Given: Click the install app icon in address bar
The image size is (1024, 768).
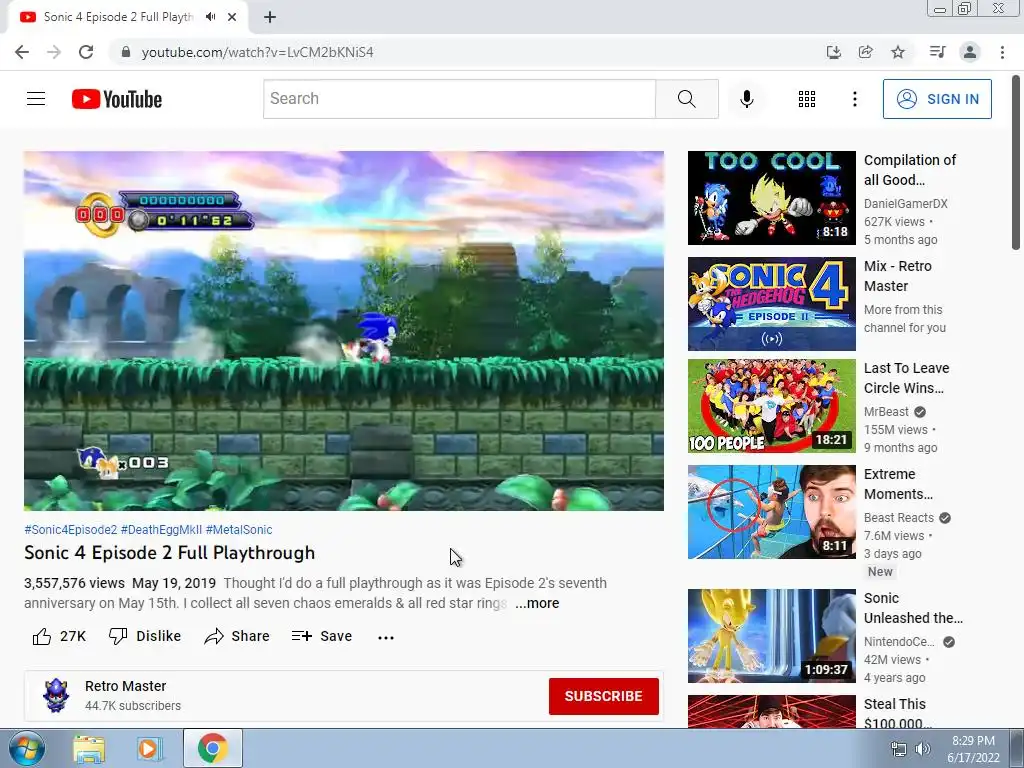Looking at the screenshot, I should click(x=834, y=52).
